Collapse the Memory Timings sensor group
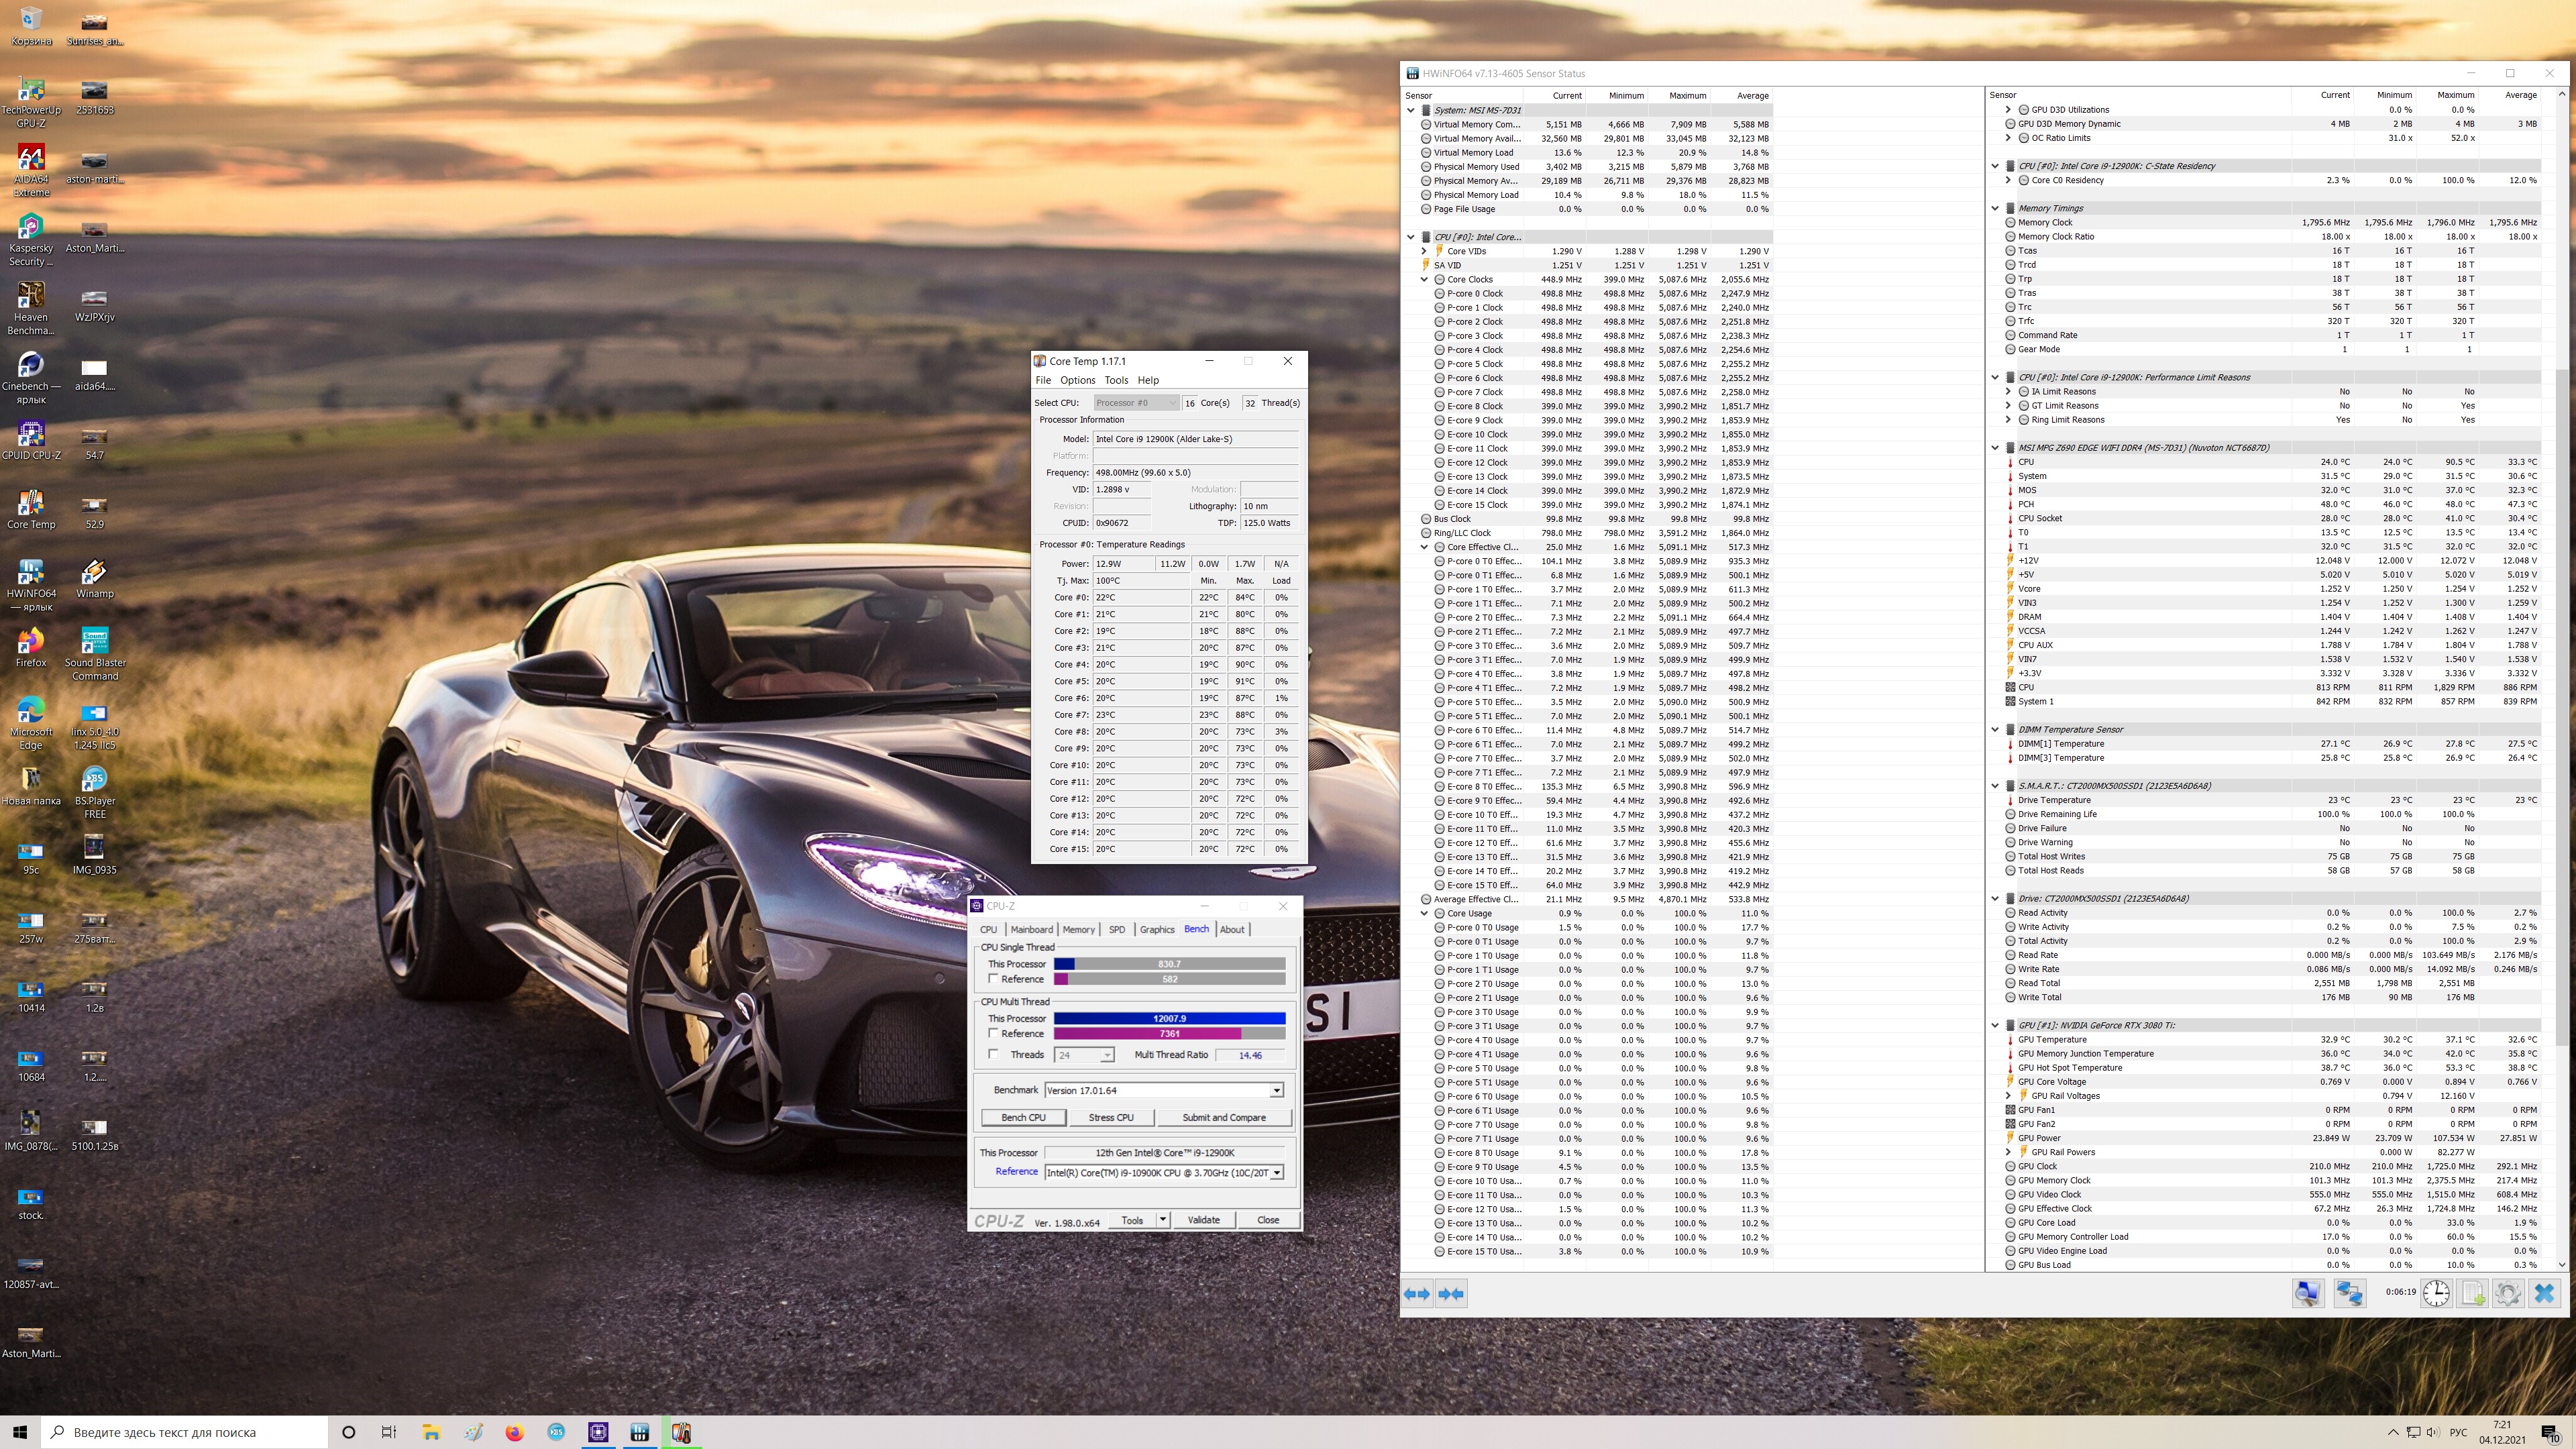 point(1995,208)
